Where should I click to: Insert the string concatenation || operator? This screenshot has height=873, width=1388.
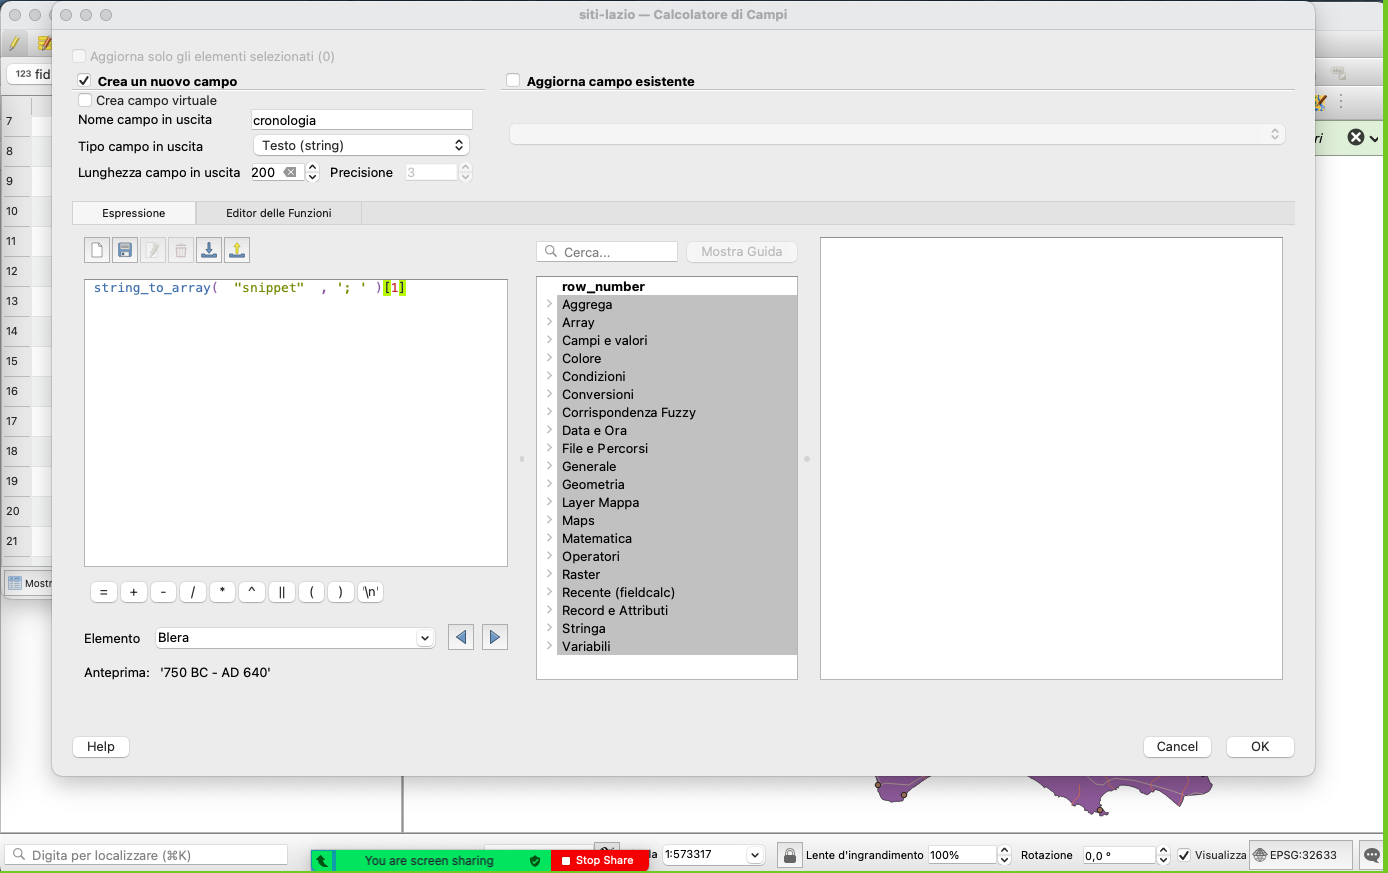(x=281, y=592)
